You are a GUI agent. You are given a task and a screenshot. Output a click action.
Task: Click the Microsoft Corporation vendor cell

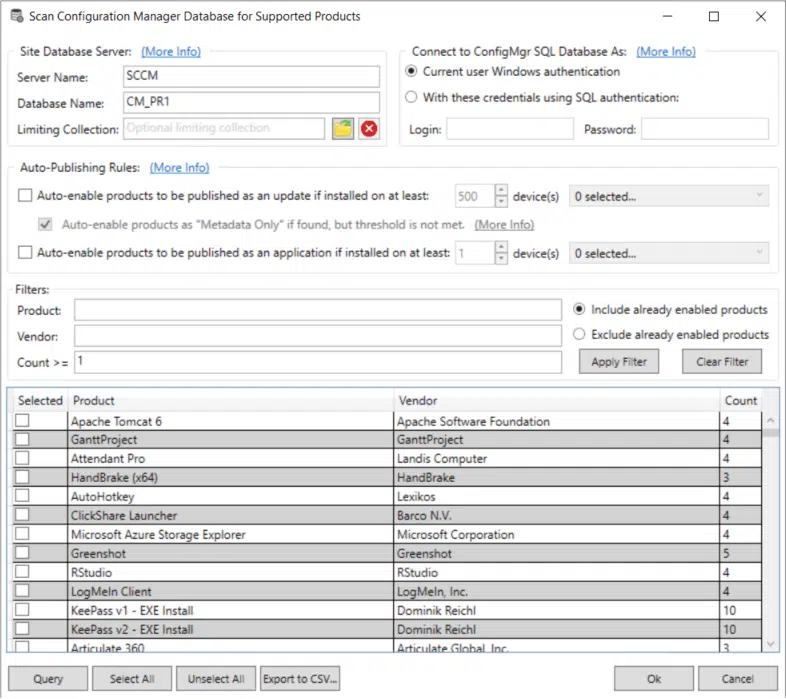tap(556, 535)
